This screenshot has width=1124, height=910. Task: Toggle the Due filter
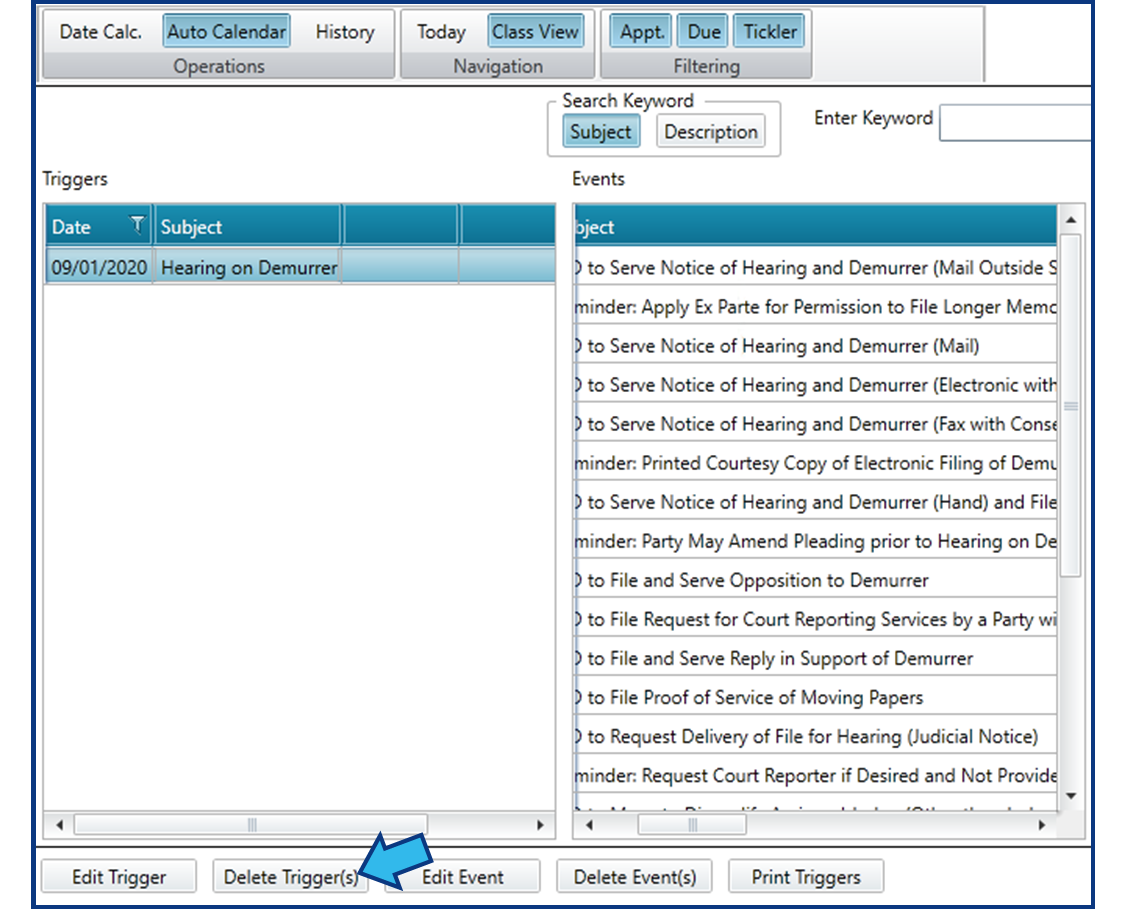pyautogui.click(x=703, y=32)
